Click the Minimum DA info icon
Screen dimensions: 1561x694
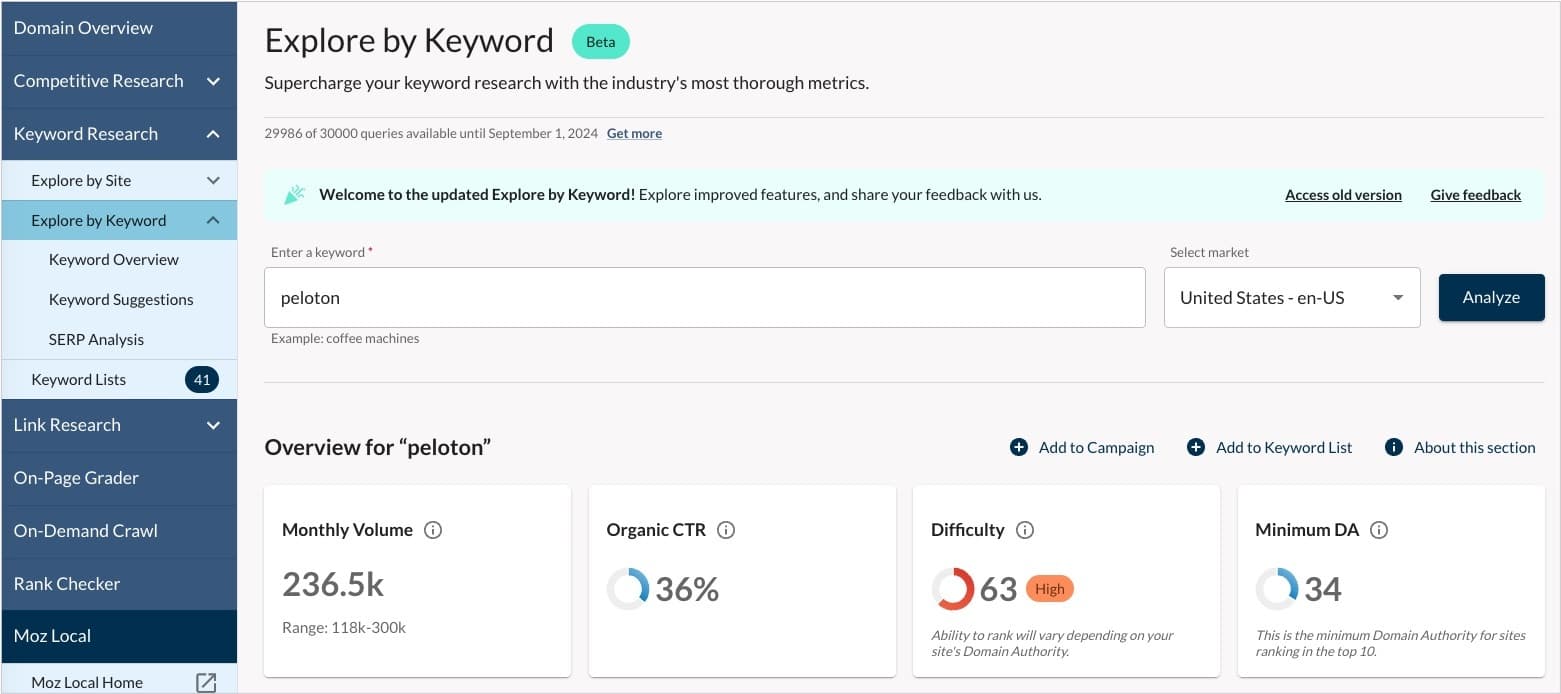1379,530
